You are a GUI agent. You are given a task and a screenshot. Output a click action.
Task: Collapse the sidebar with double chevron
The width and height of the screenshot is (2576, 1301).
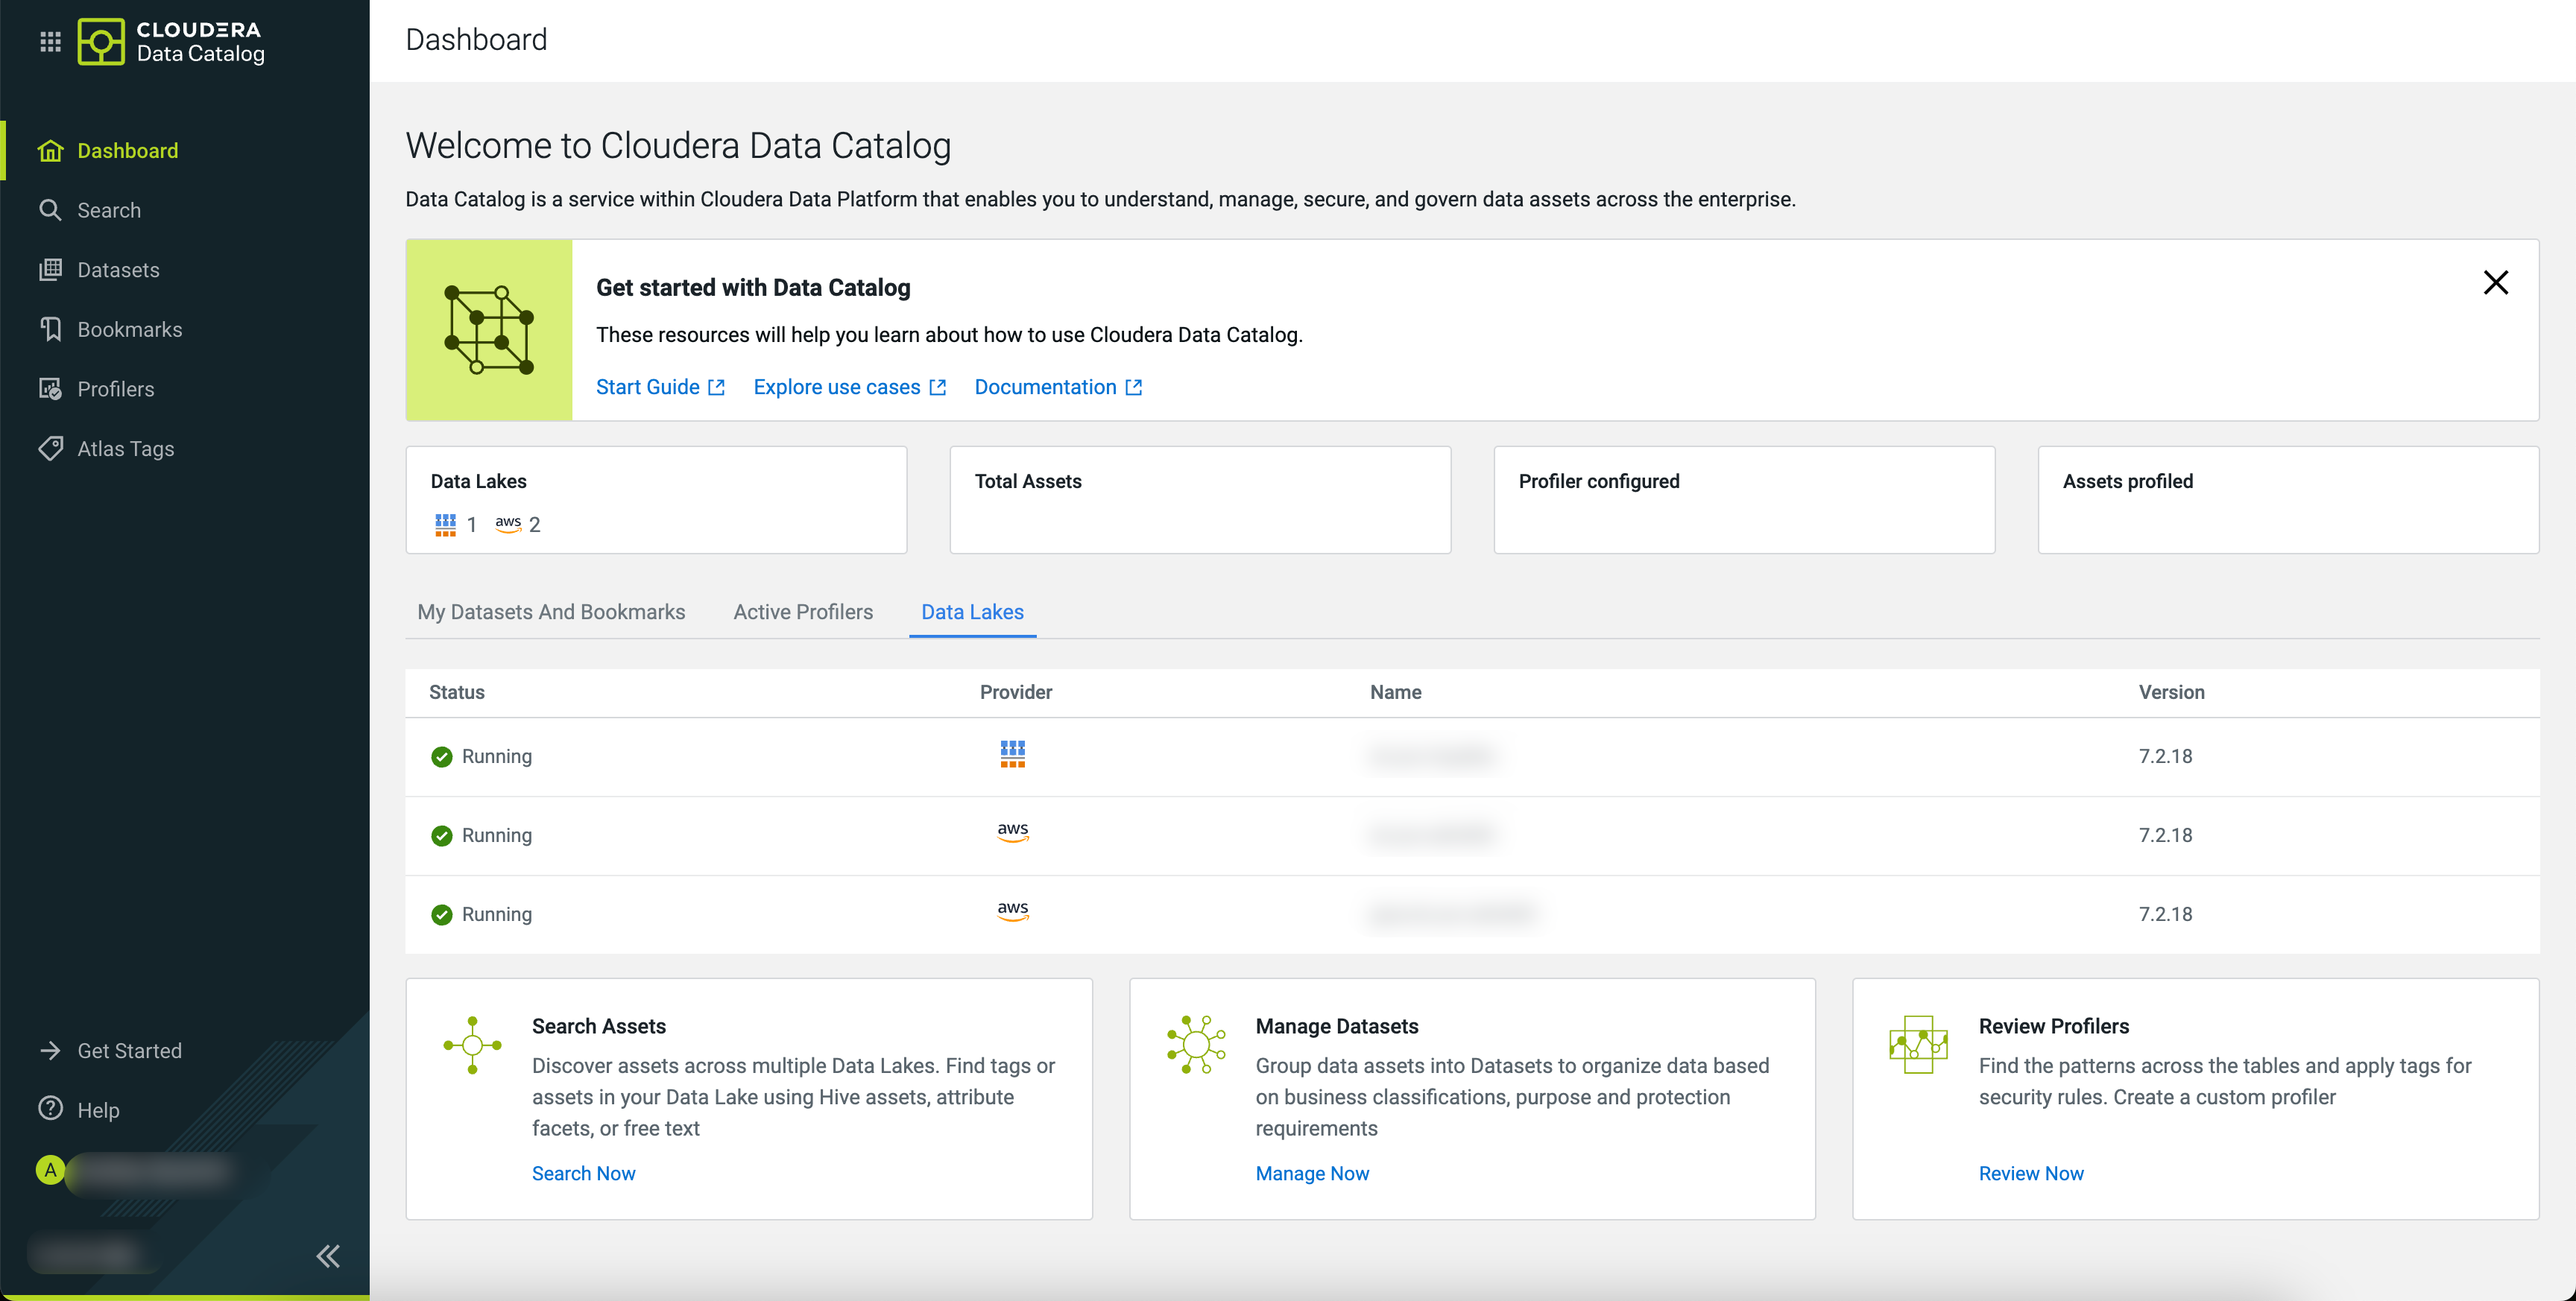click(x=327, y=1256)
